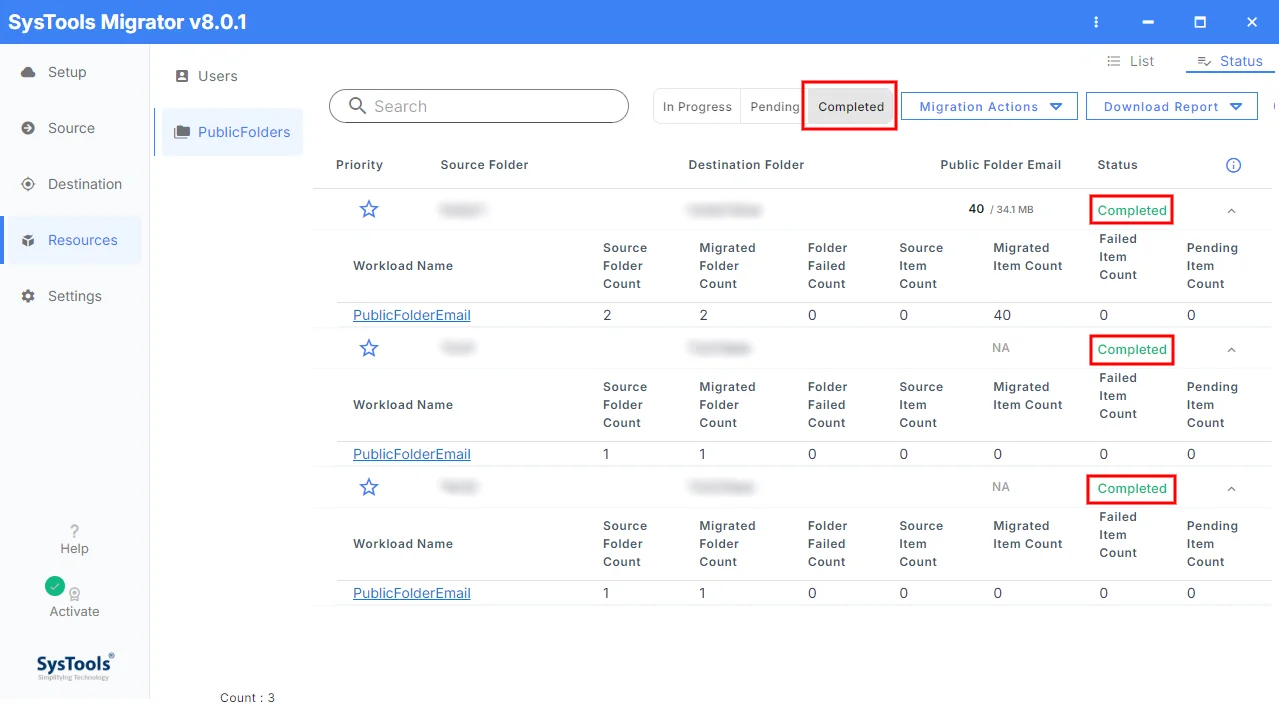Go to the Destination section
Screen dimensions: 1279x720
(x=85, y=184)
